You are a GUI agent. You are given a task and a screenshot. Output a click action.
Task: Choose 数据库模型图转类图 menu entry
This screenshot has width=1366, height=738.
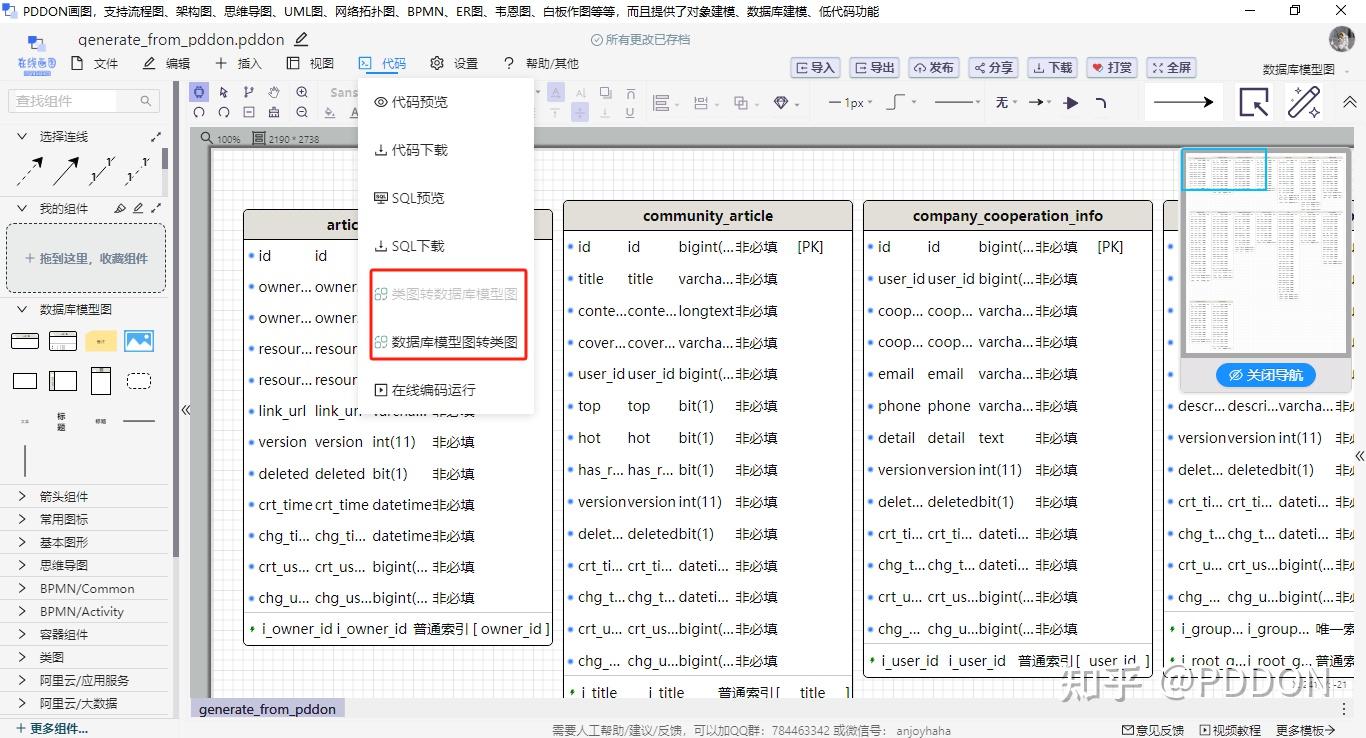click(x=446, y=342)
